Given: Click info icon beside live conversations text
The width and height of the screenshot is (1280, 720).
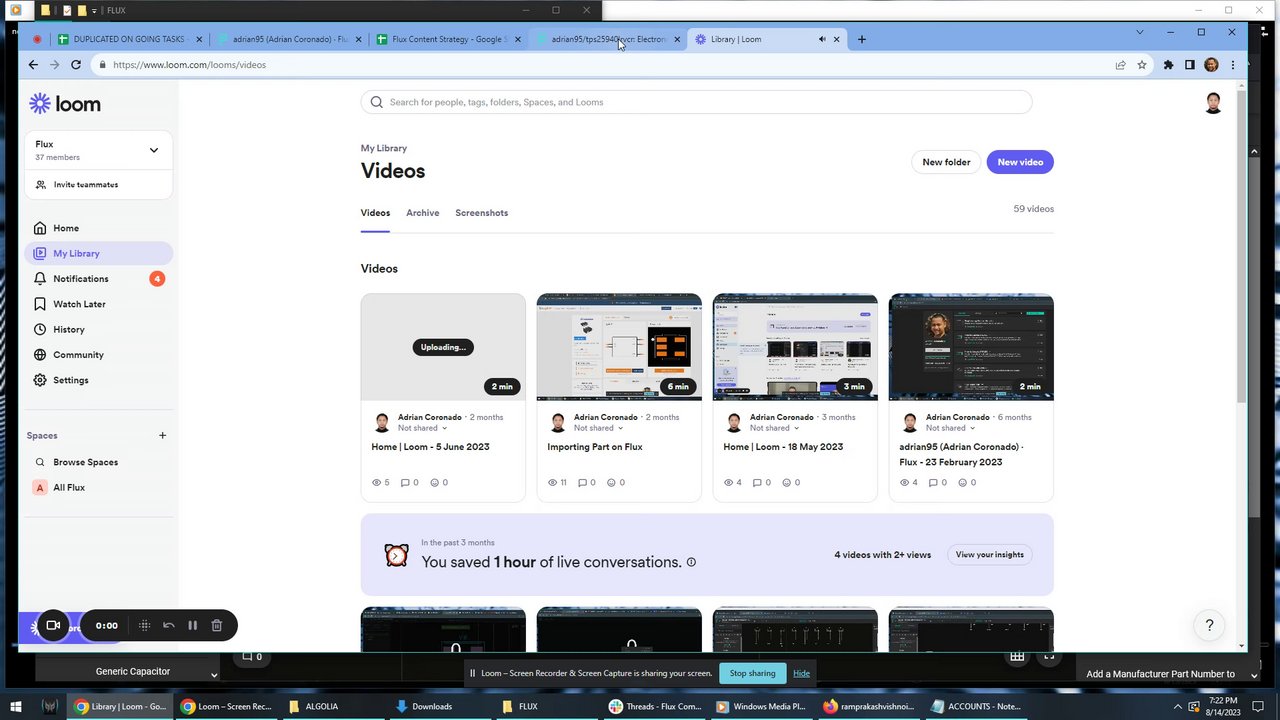Looking at the screenshot, I should [691, 562].
